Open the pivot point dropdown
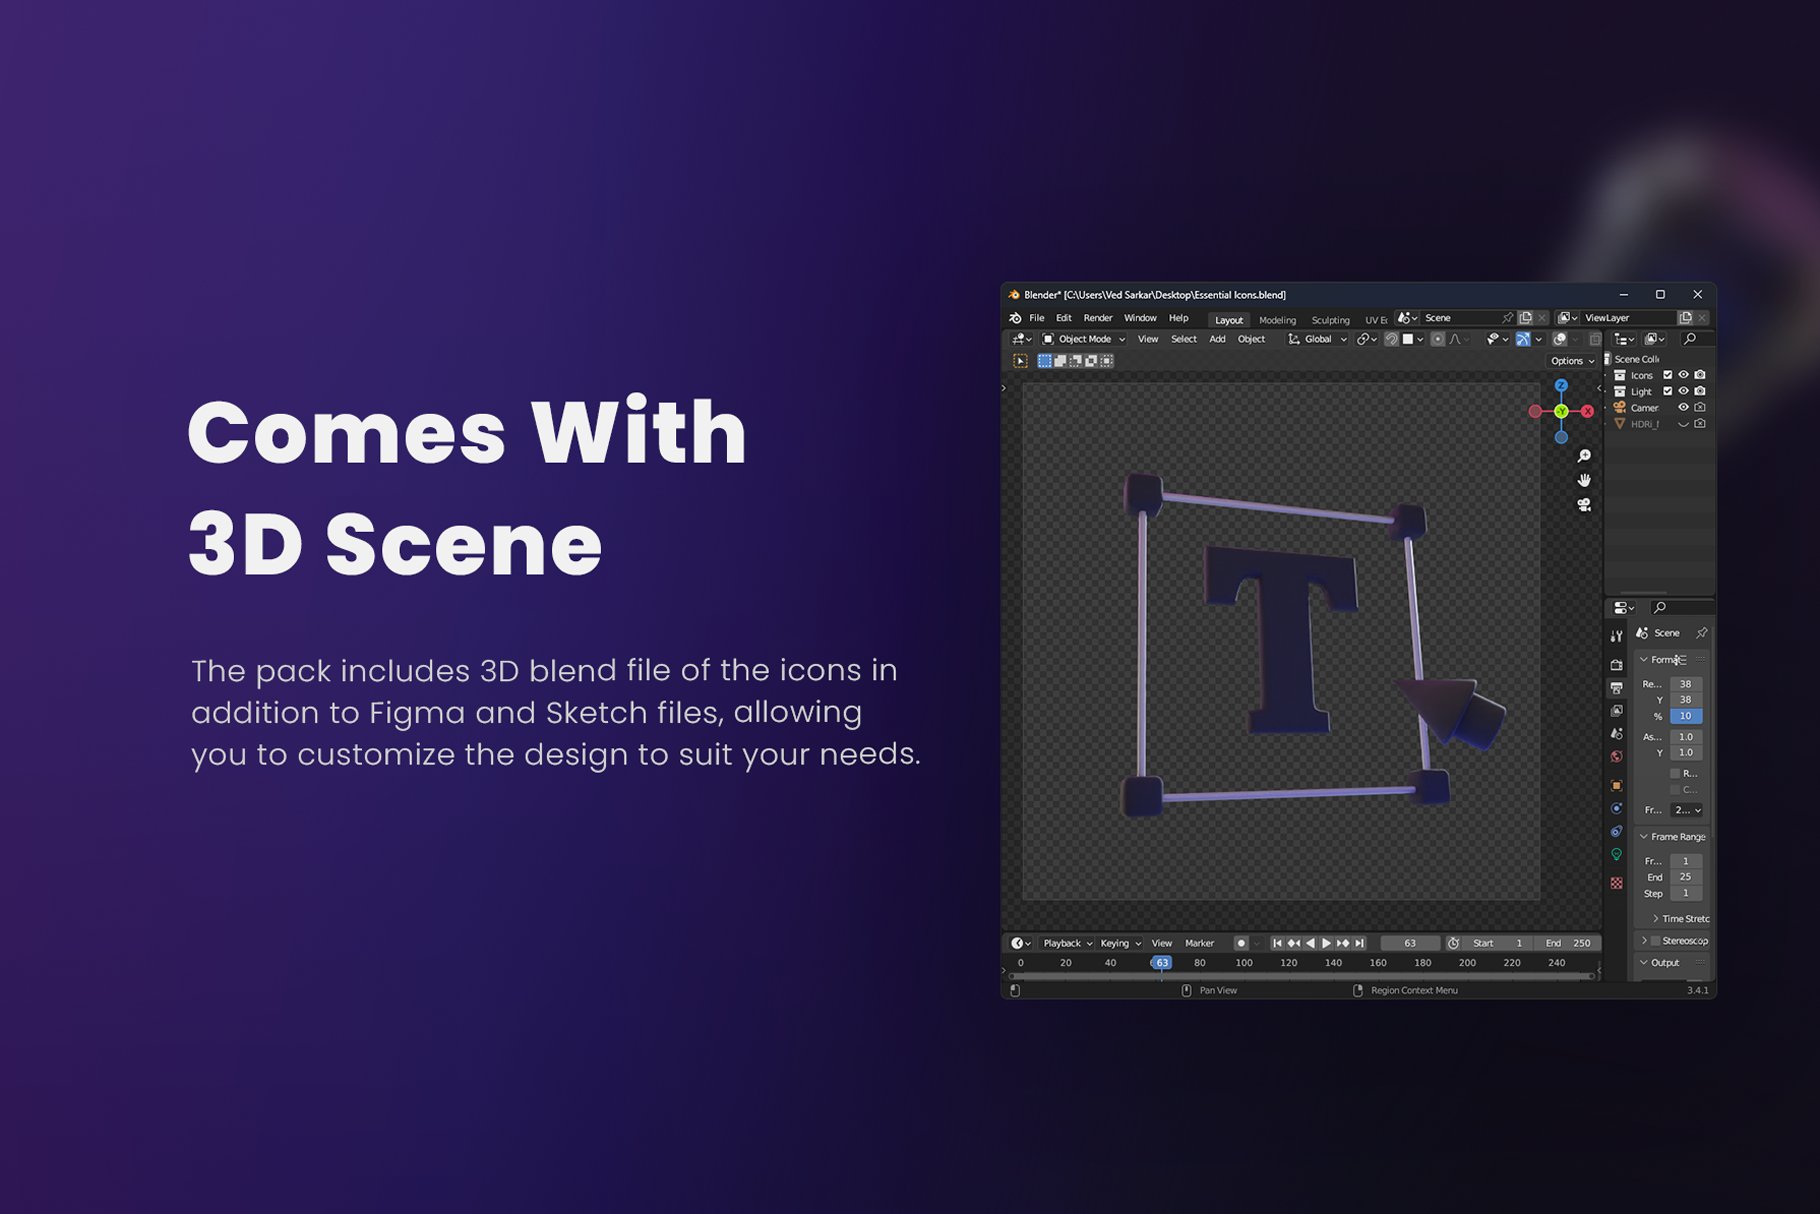The width and height of the screenshot is (1820, 1214). (1365, 339)
